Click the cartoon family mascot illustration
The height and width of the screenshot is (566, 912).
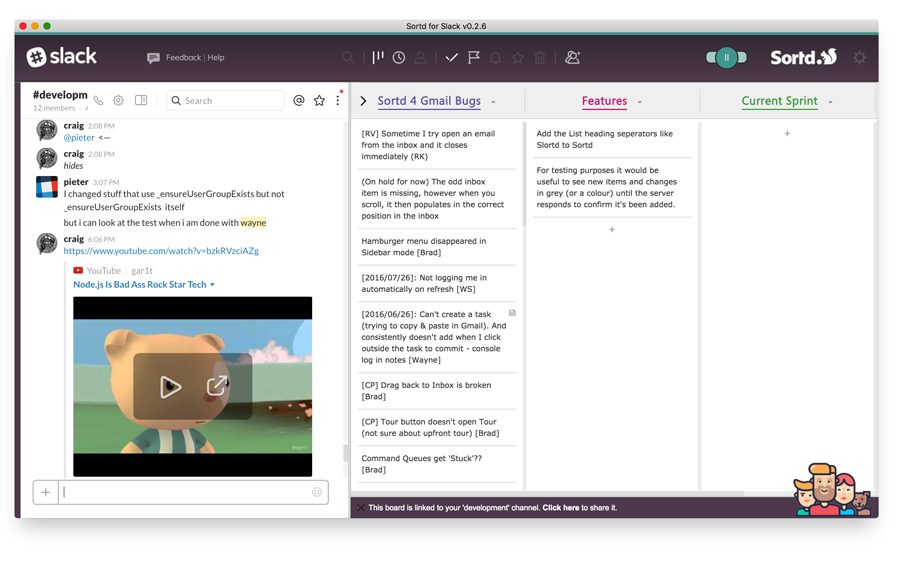[832, 490]
